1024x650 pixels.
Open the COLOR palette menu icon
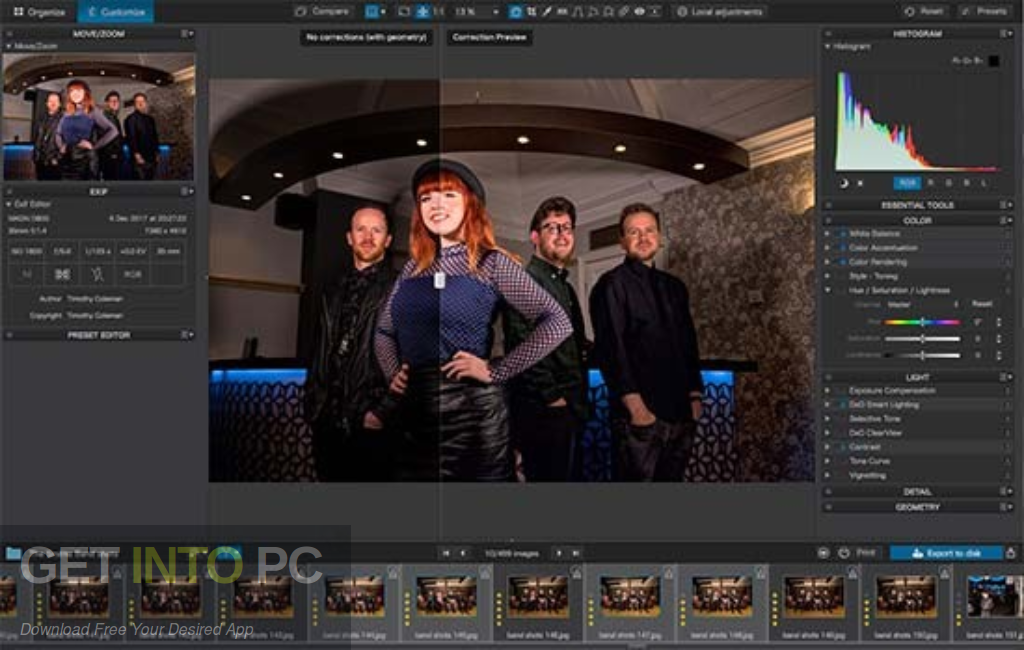(1006, 221)
